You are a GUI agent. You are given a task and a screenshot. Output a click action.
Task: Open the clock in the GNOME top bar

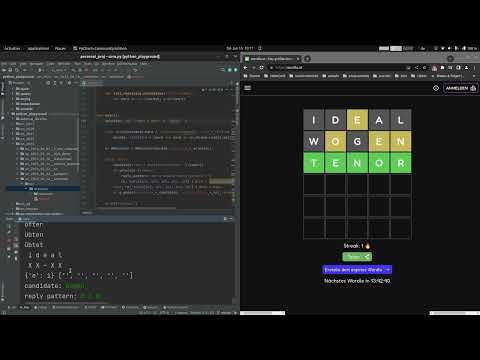[x=240, y=48]
